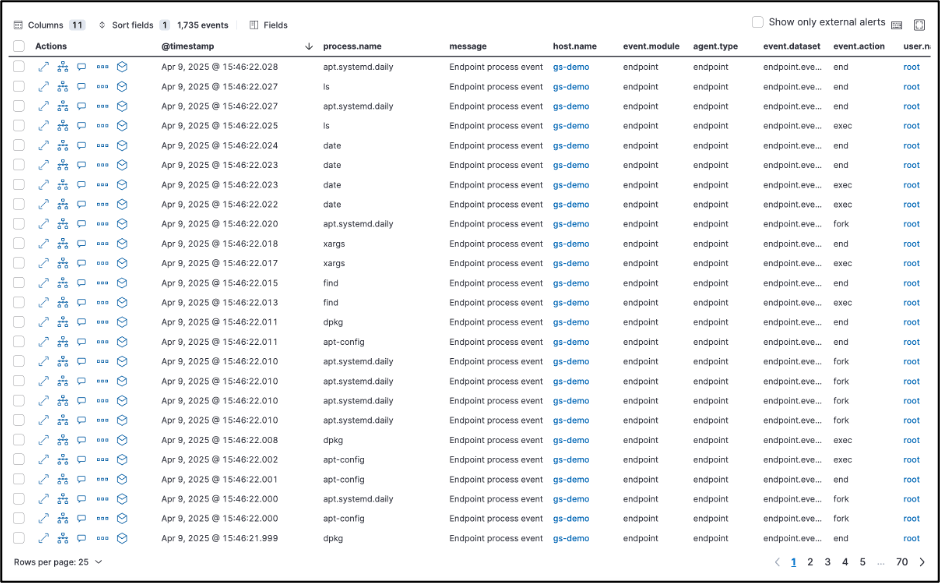Open the process.name column header menu
Screen dimensions: 940x584
tap(352, 46)
